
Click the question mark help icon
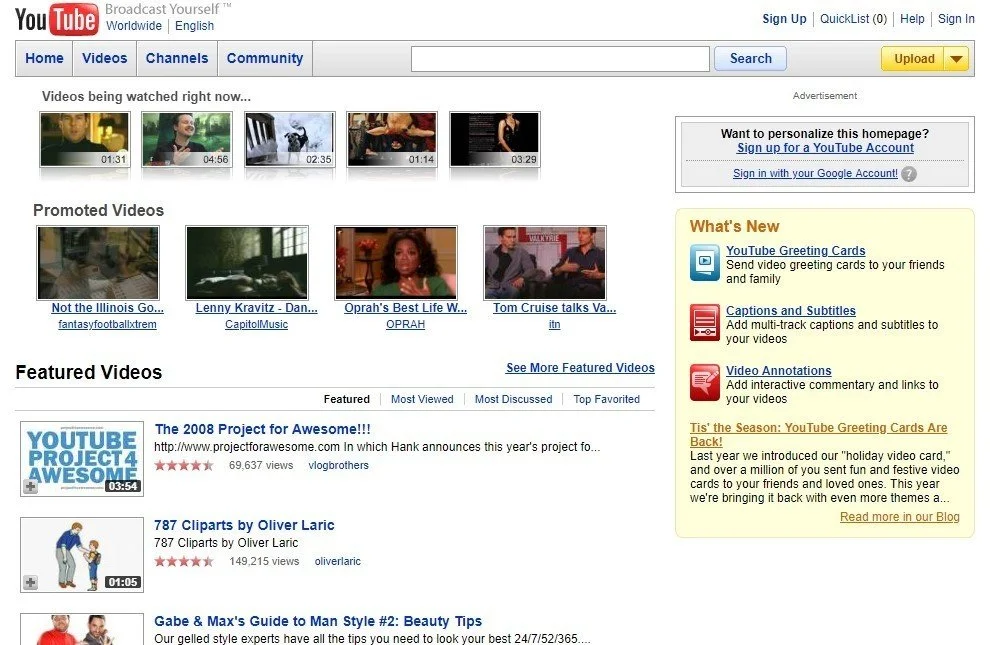909,174
